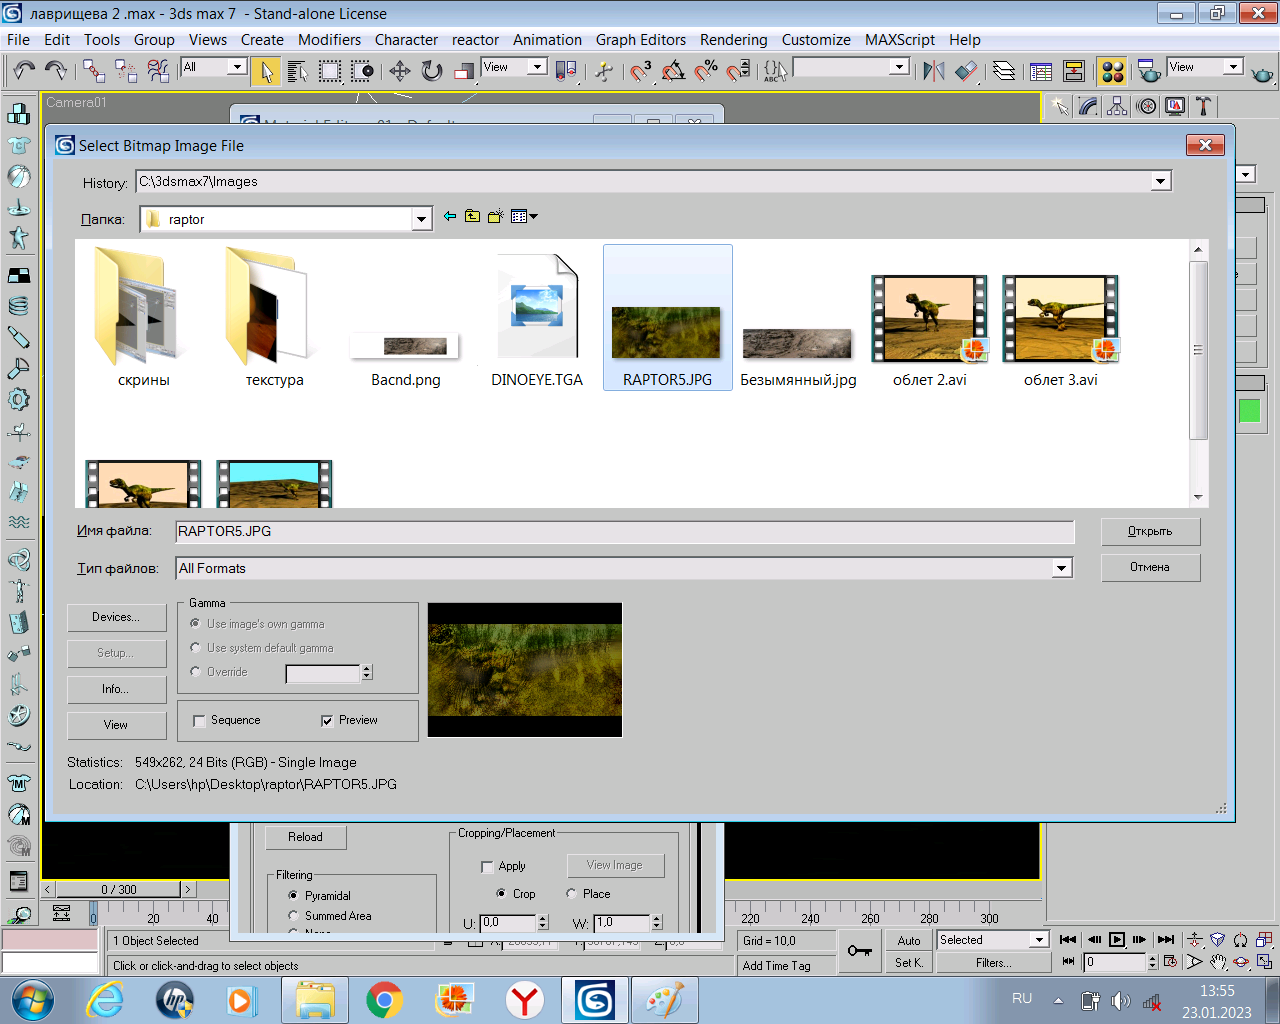Activate the Unlink Selection tool

(126, 70)
